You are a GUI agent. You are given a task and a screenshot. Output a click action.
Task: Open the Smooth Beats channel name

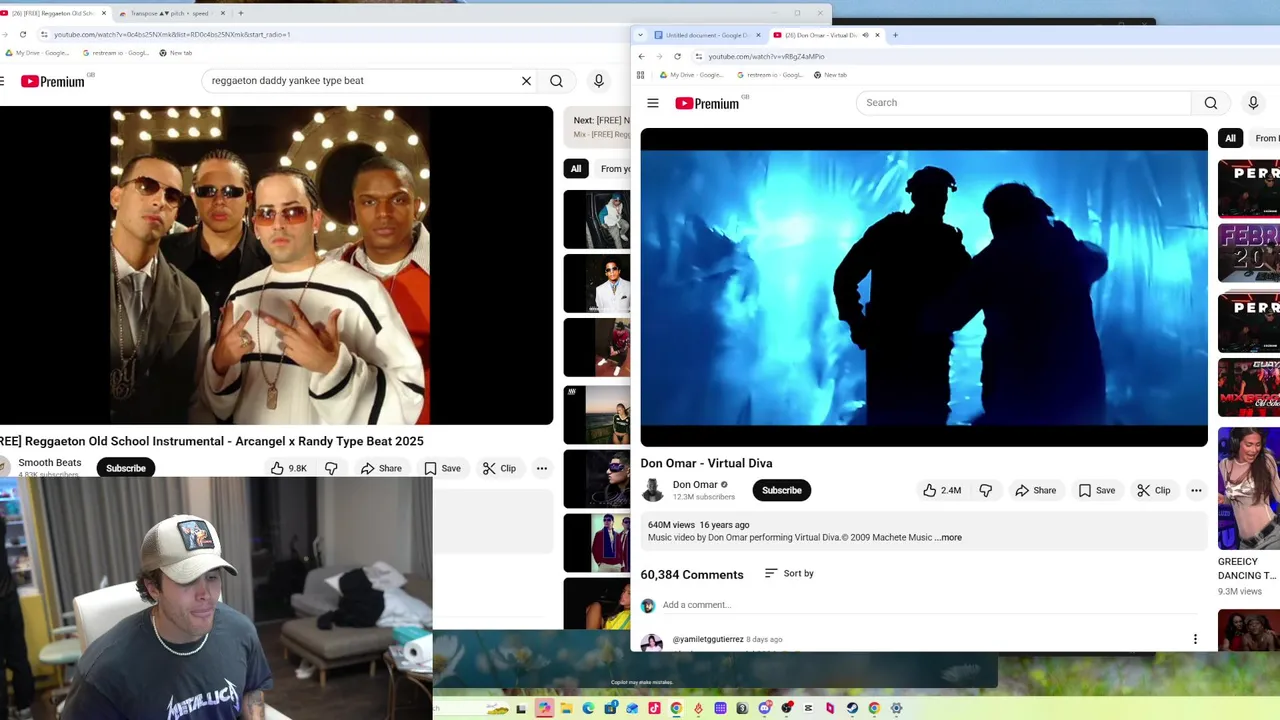50,463
